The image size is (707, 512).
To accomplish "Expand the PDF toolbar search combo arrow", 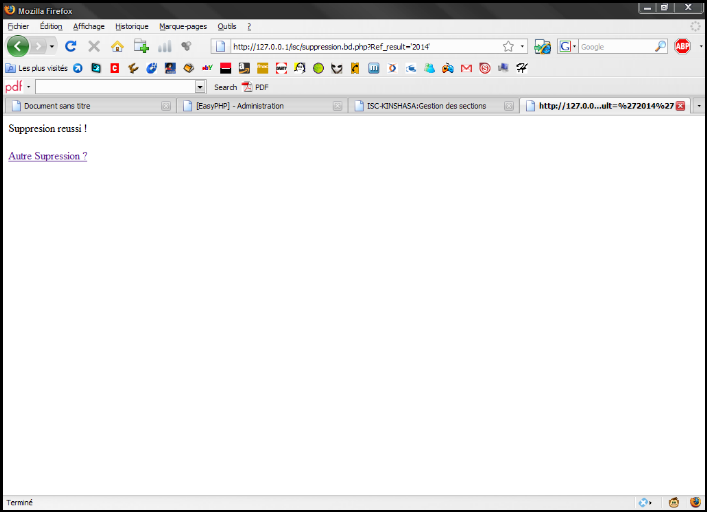I will [200, 87].
